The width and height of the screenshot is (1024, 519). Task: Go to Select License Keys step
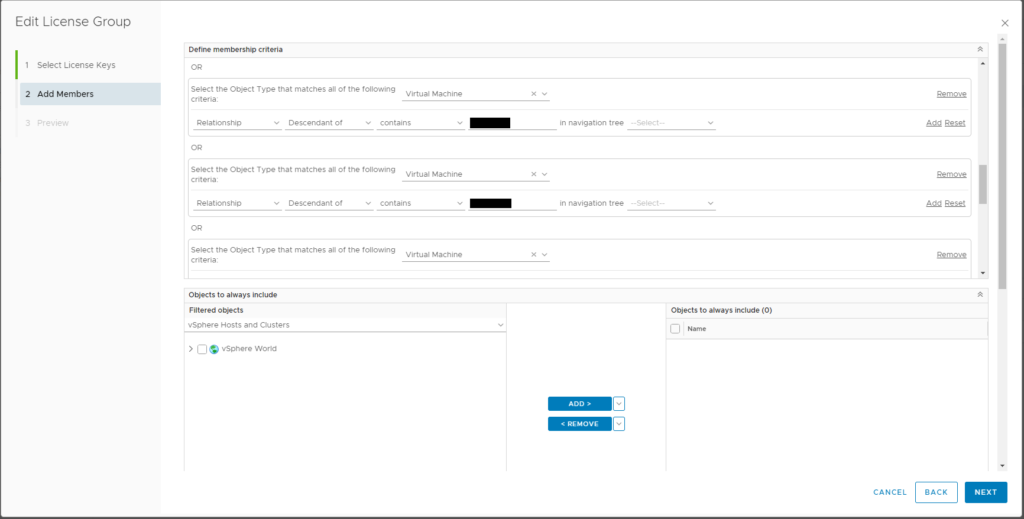click(76, 65)
